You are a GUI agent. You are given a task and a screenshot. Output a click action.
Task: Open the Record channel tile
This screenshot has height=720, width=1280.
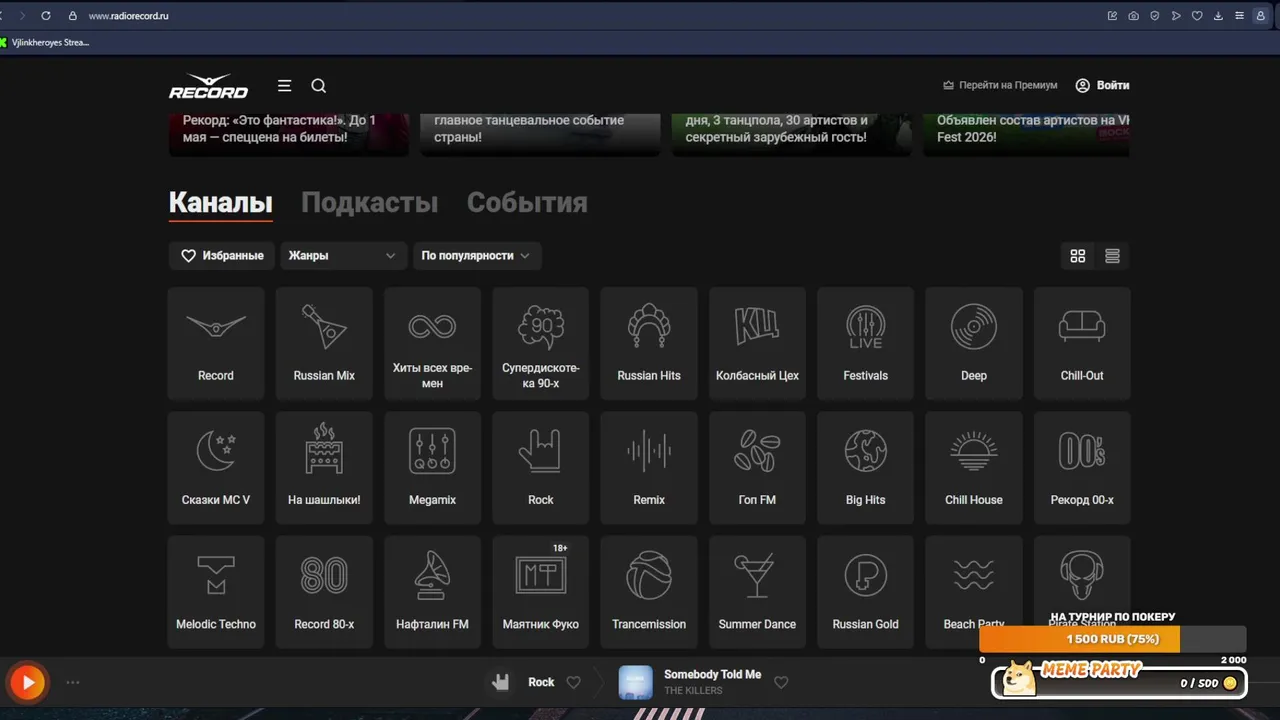[216, 344]
